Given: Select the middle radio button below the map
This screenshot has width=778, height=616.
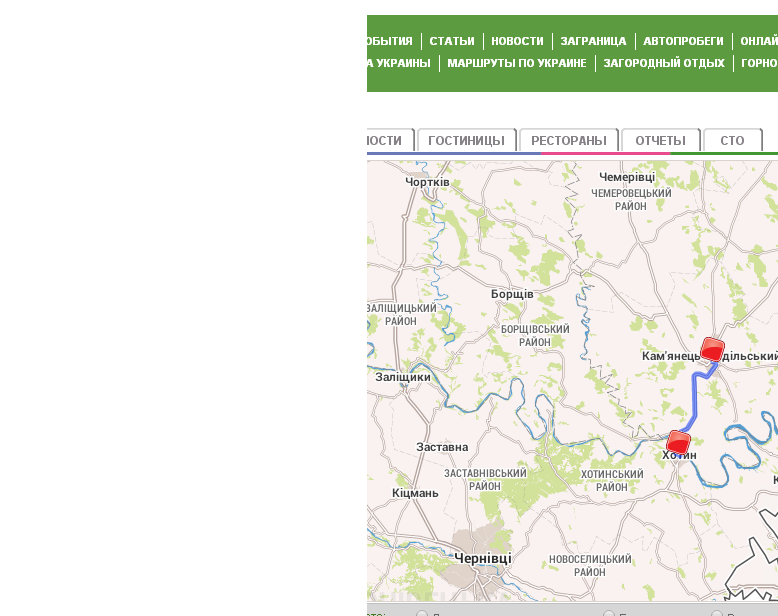Looking at the screenshot, I should click(609, 613).
